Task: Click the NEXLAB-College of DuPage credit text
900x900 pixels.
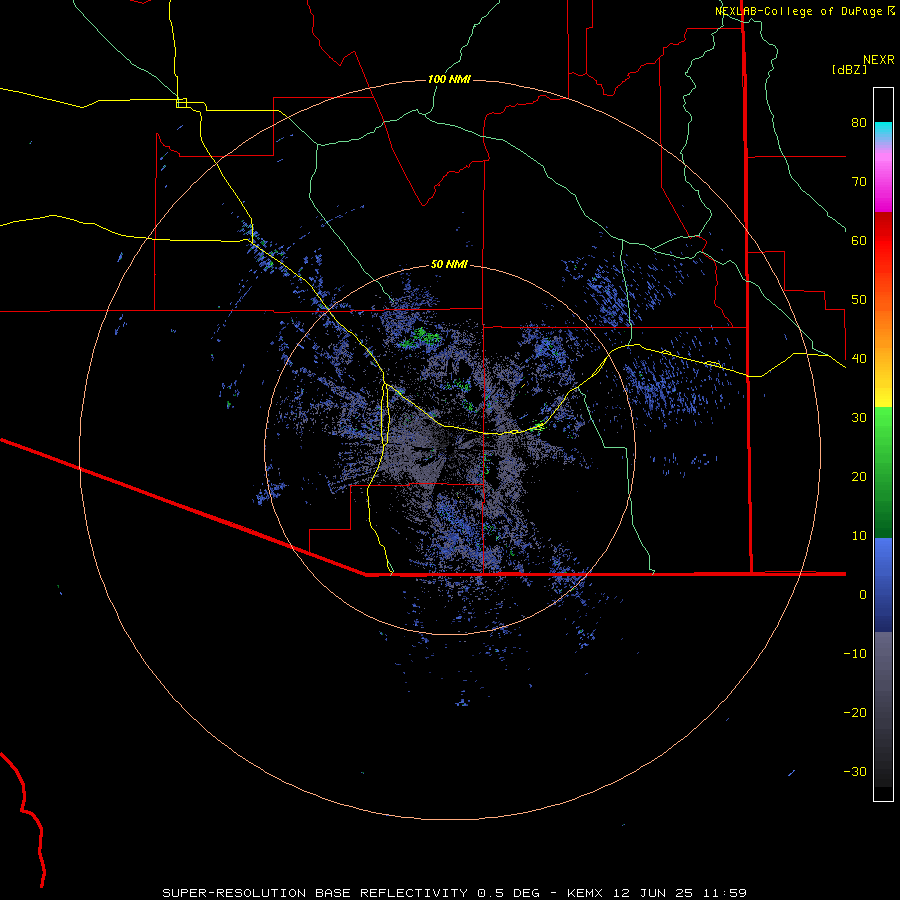Action: pos(799,11)
